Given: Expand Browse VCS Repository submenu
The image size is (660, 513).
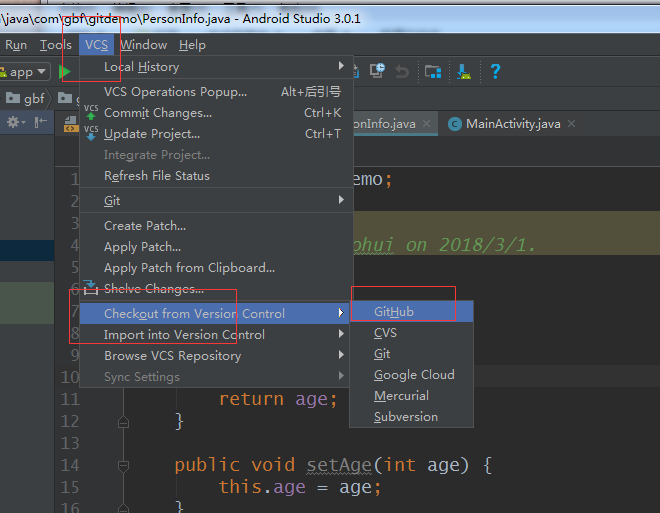Looking at the screenshot, I should click(215, 356).
